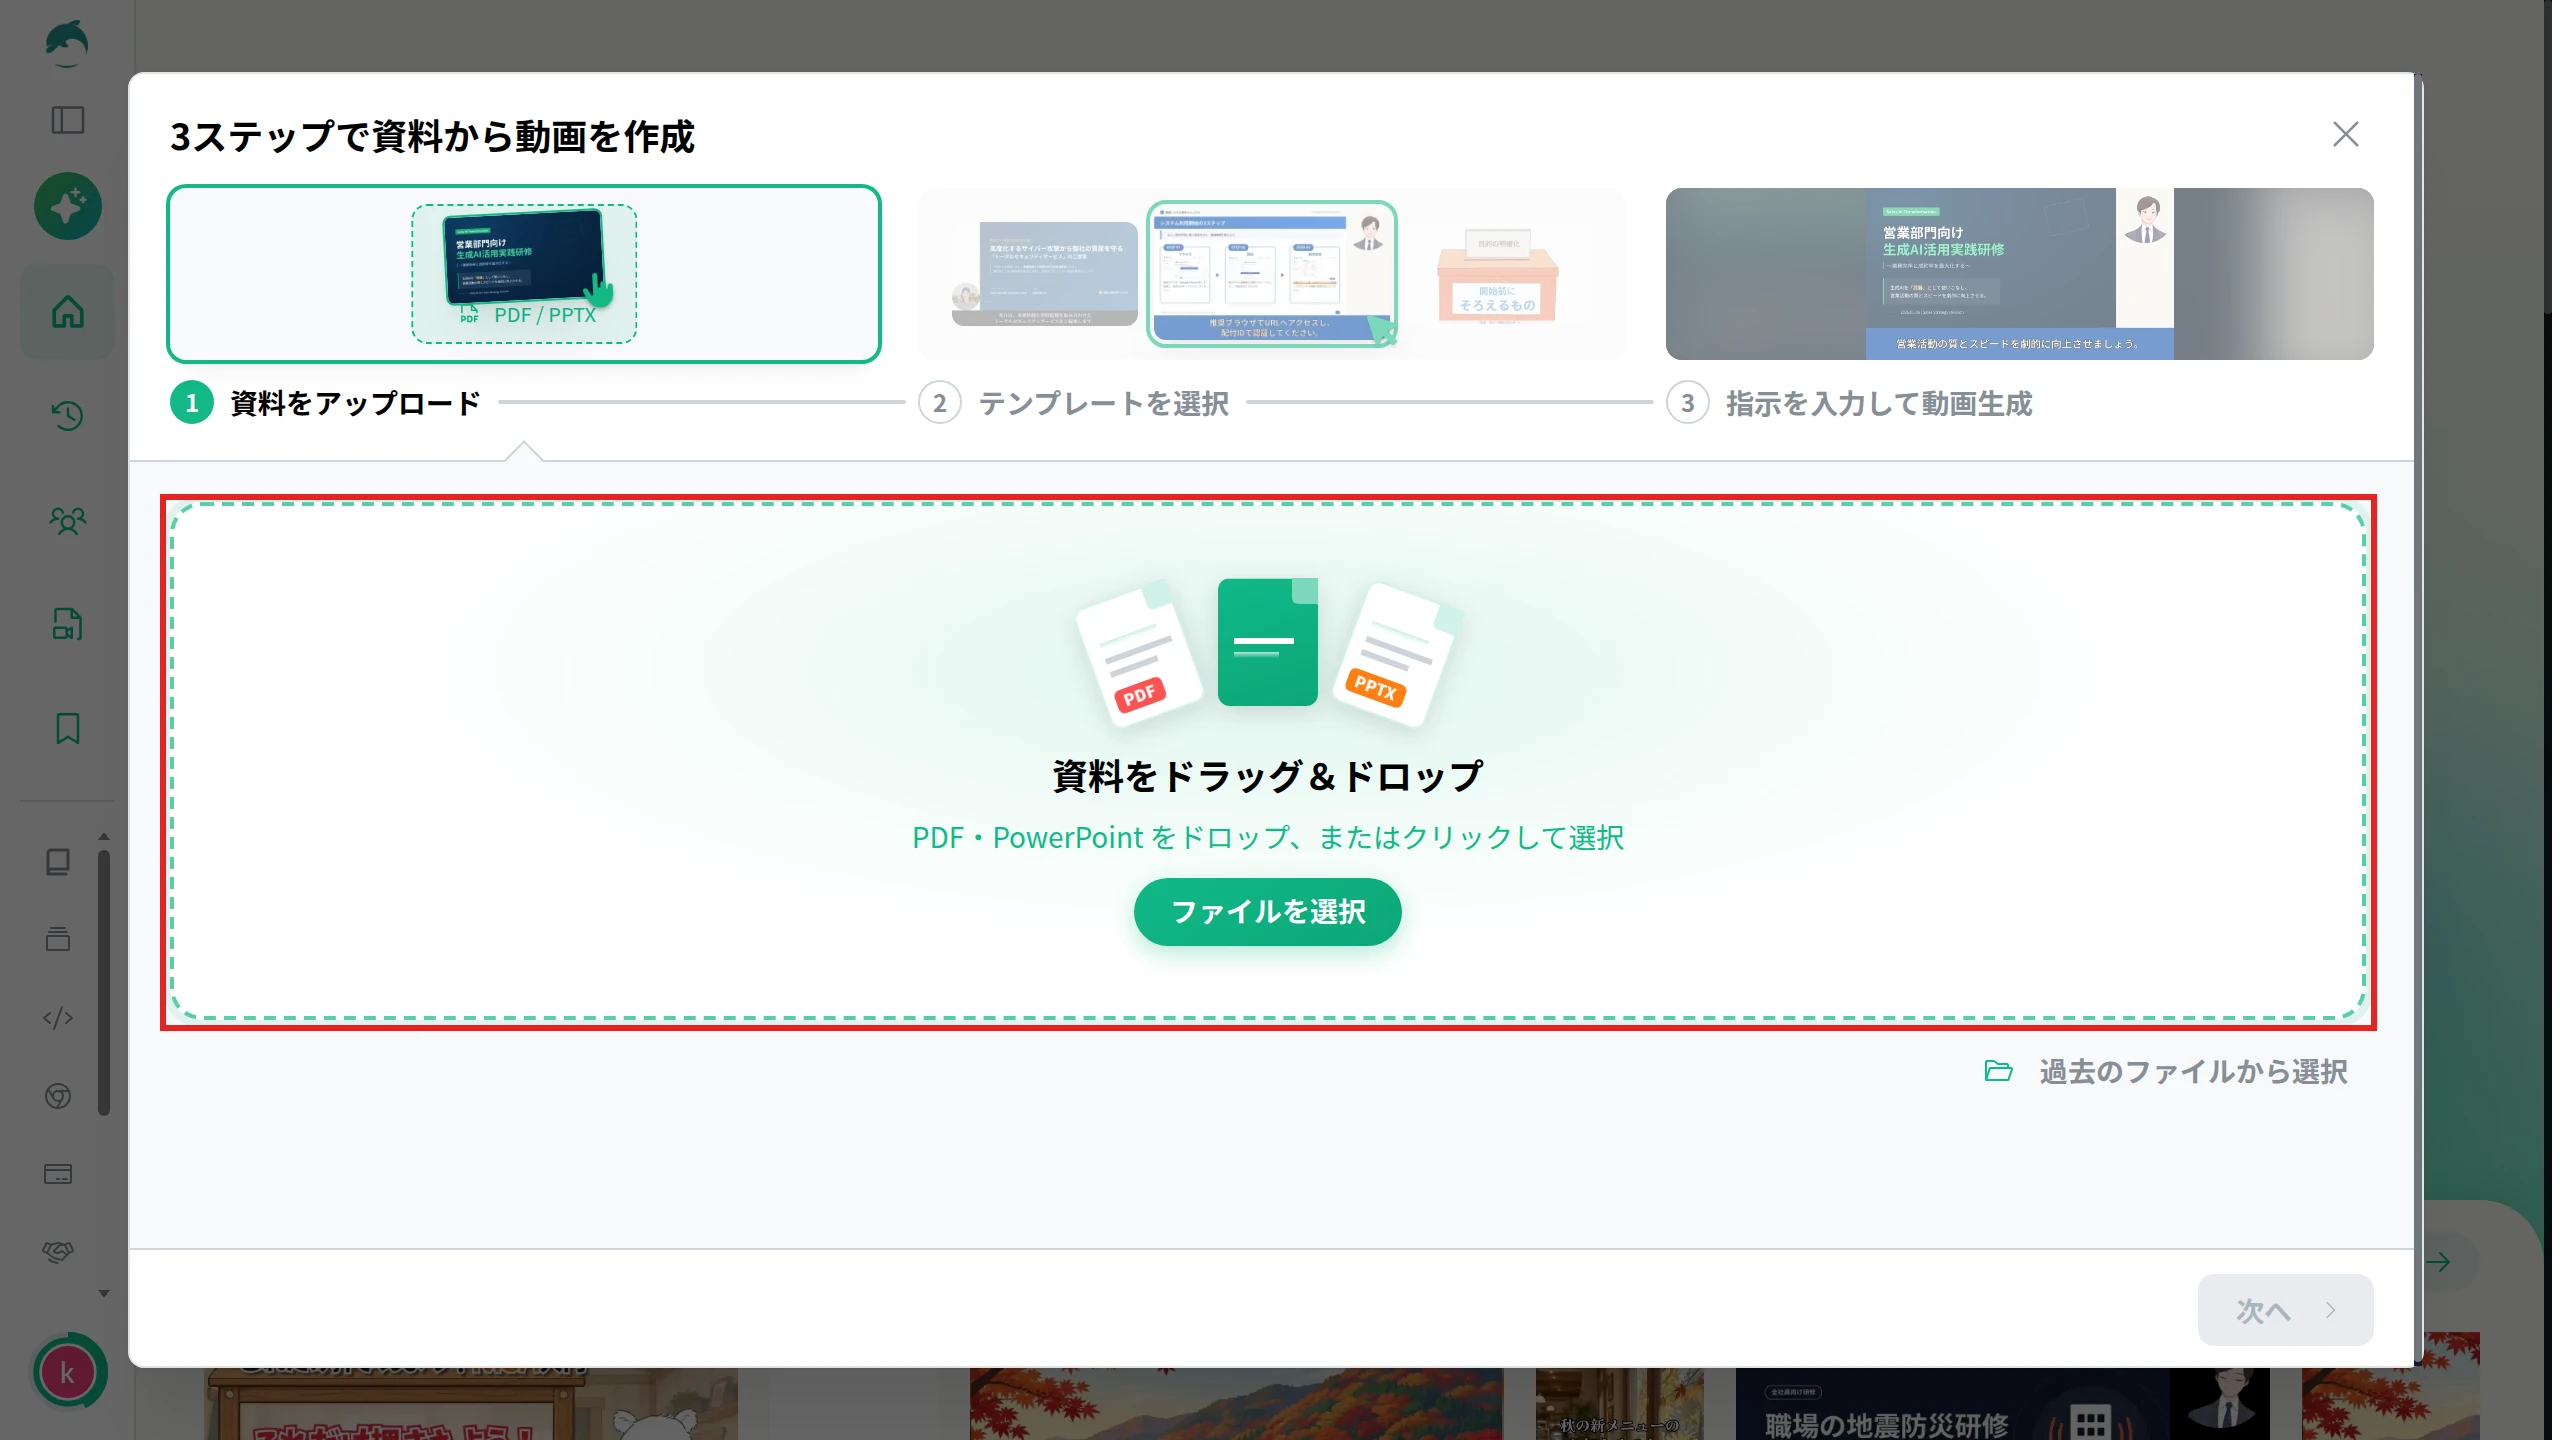
Task: Open the team members icon
Action: [x=67, y=520]
